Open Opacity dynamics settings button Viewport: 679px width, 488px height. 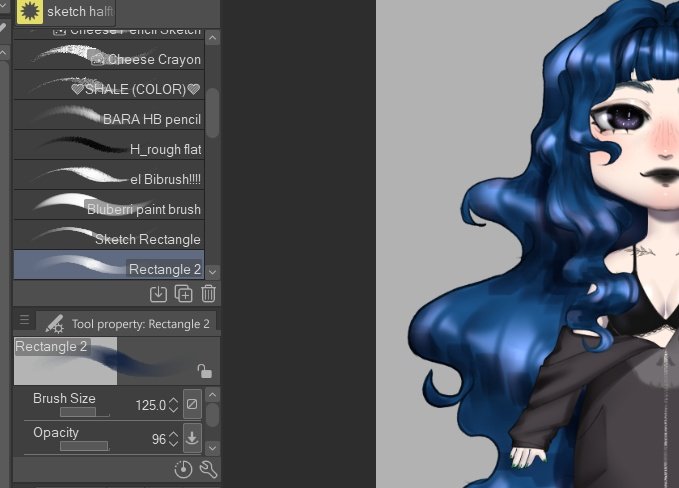192,438
